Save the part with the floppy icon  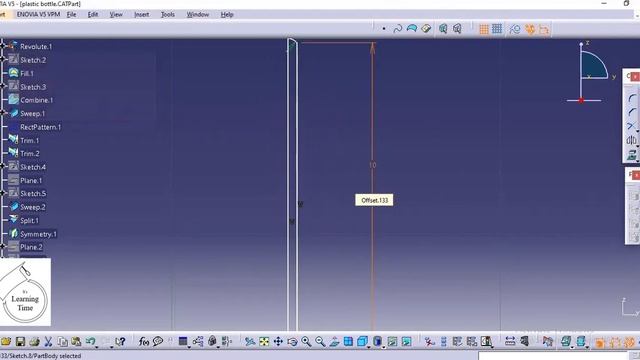tap(20, 341)
